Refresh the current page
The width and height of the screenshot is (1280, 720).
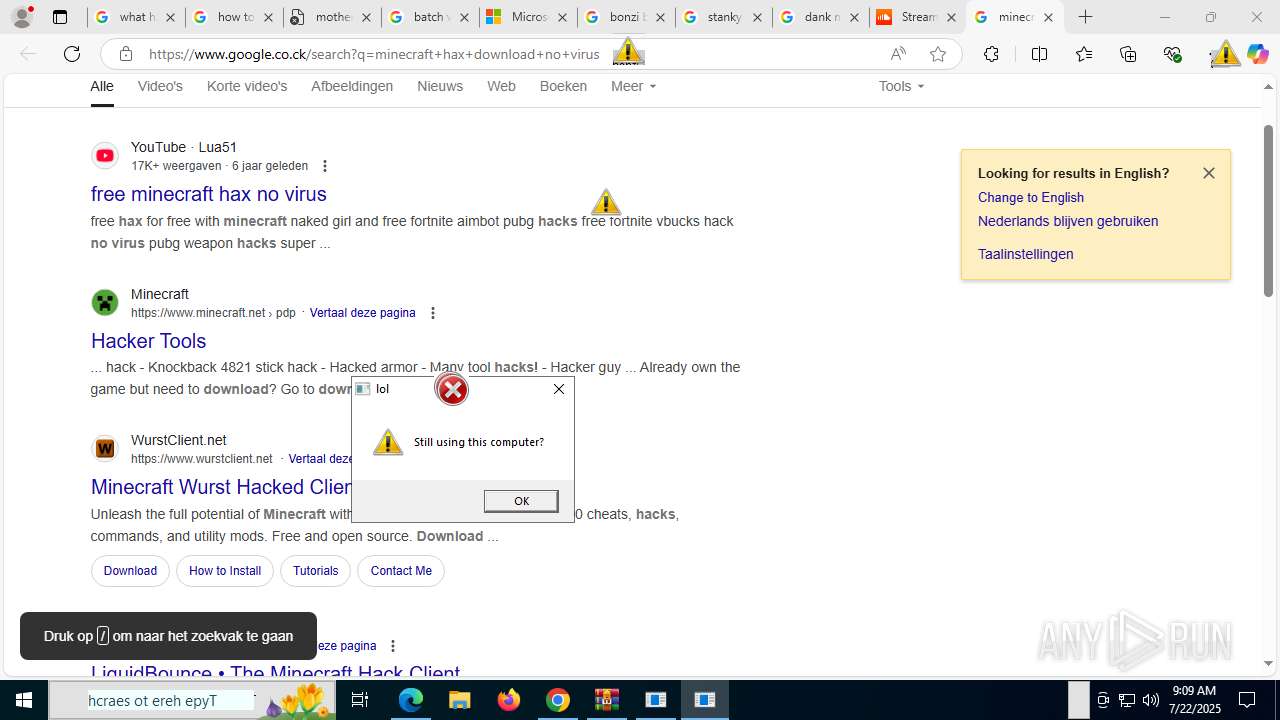pos(72,54)
